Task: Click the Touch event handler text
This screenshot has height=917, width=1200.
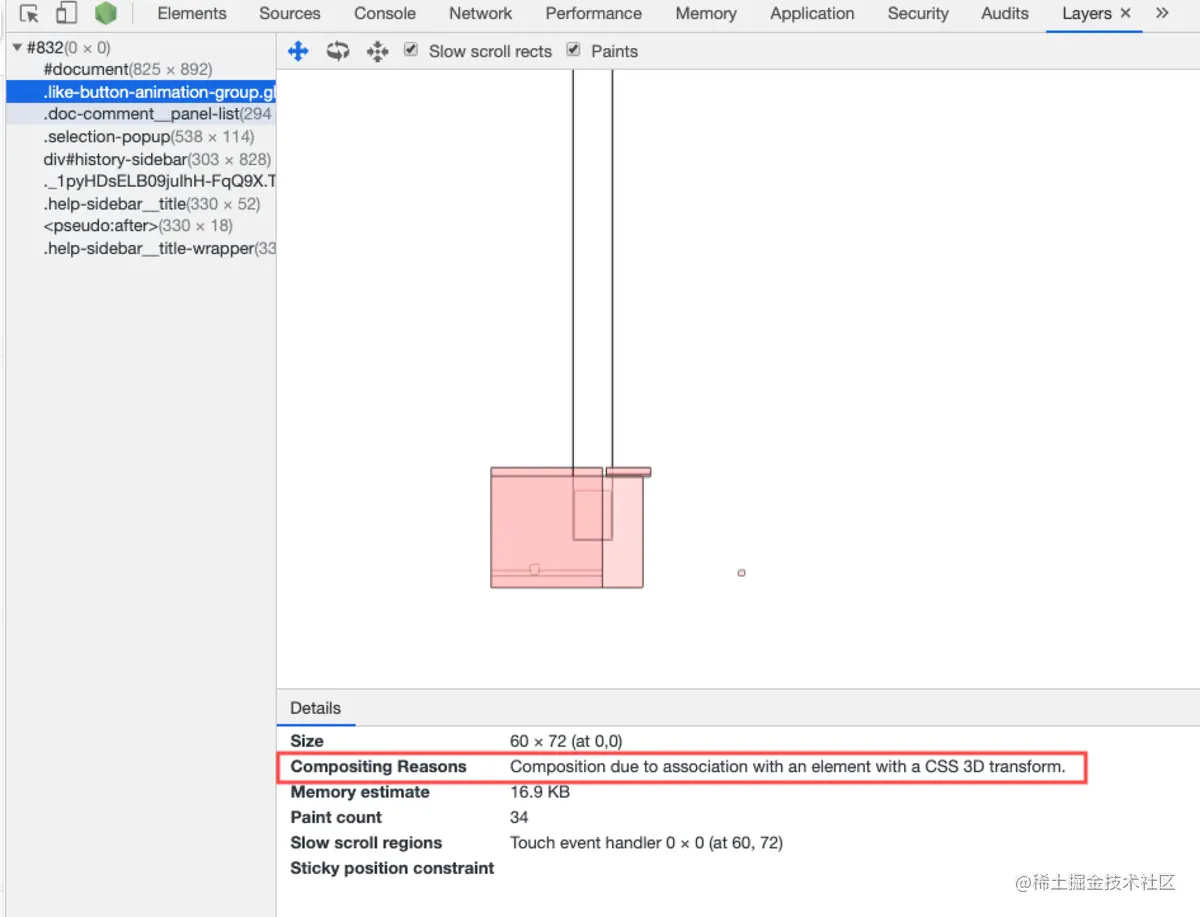Action: [x=646, y=843]
